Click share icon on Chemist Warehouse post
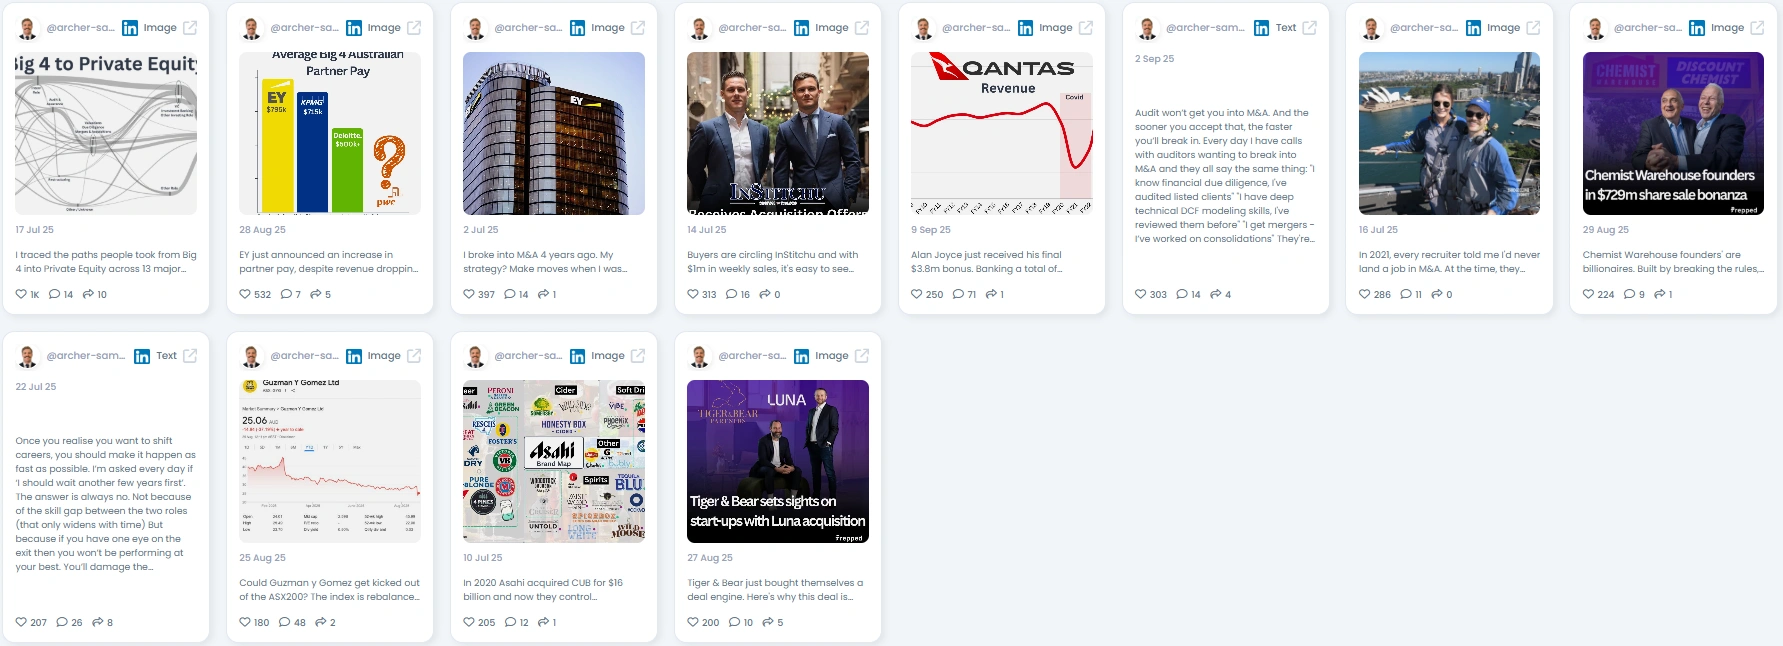Screen dimensions: 1783x646 click(x=1659, y=294)
